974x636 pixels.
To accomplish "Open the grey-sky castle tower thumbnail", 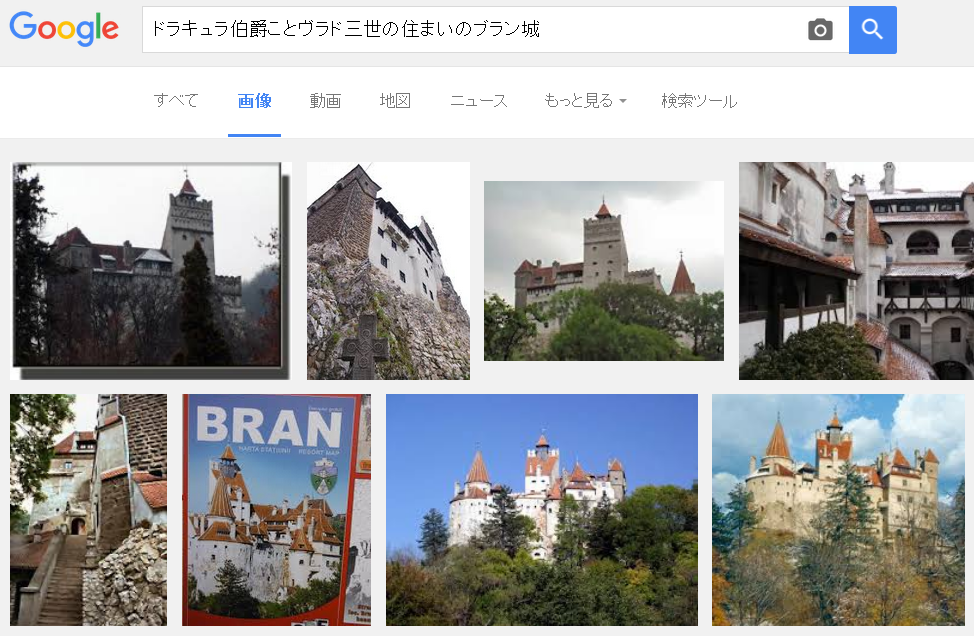I will click(x=604, y=271).
